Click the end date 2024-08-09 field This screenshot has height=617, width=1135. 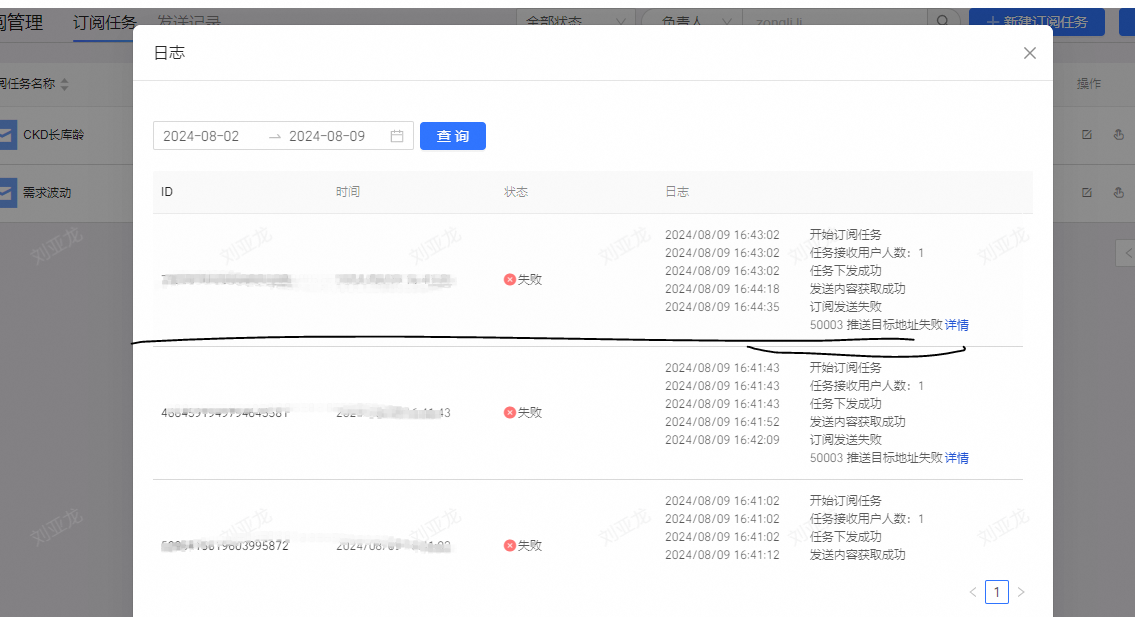point(327,136)
